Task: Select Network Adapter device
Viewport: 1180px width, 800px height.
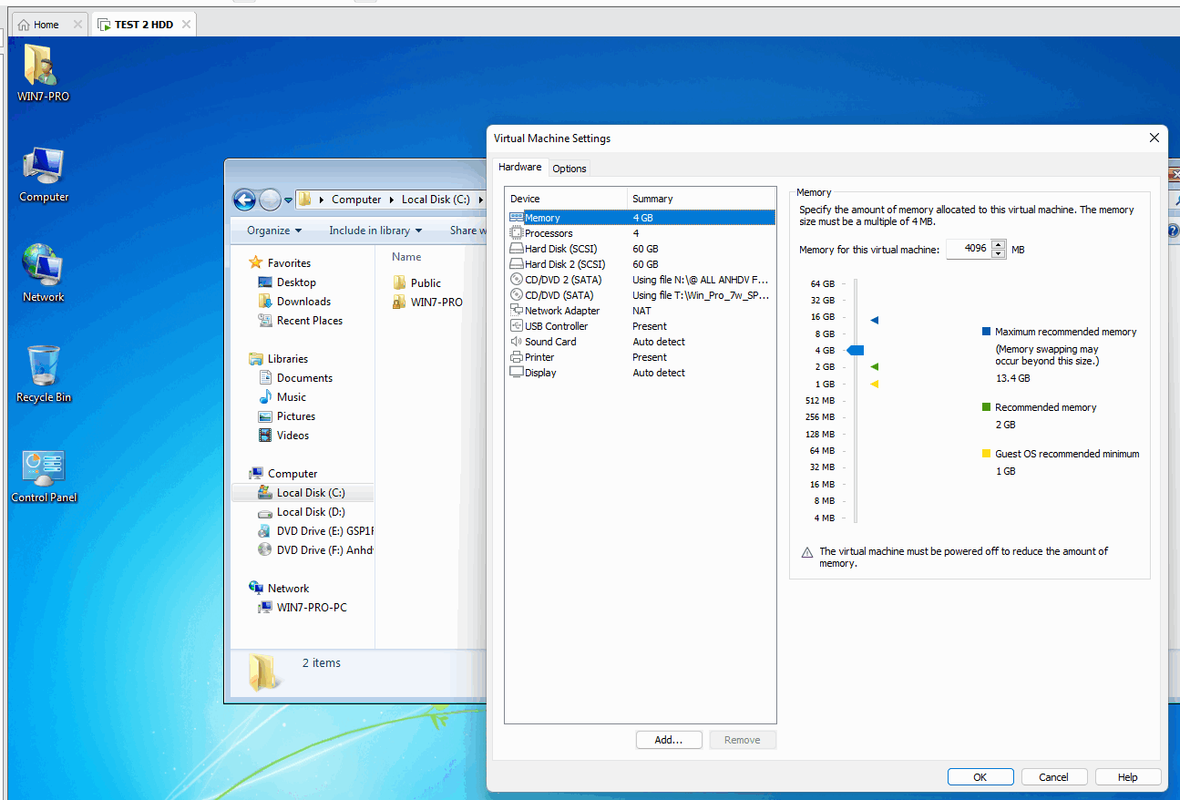Action: [x=641, y=310]
